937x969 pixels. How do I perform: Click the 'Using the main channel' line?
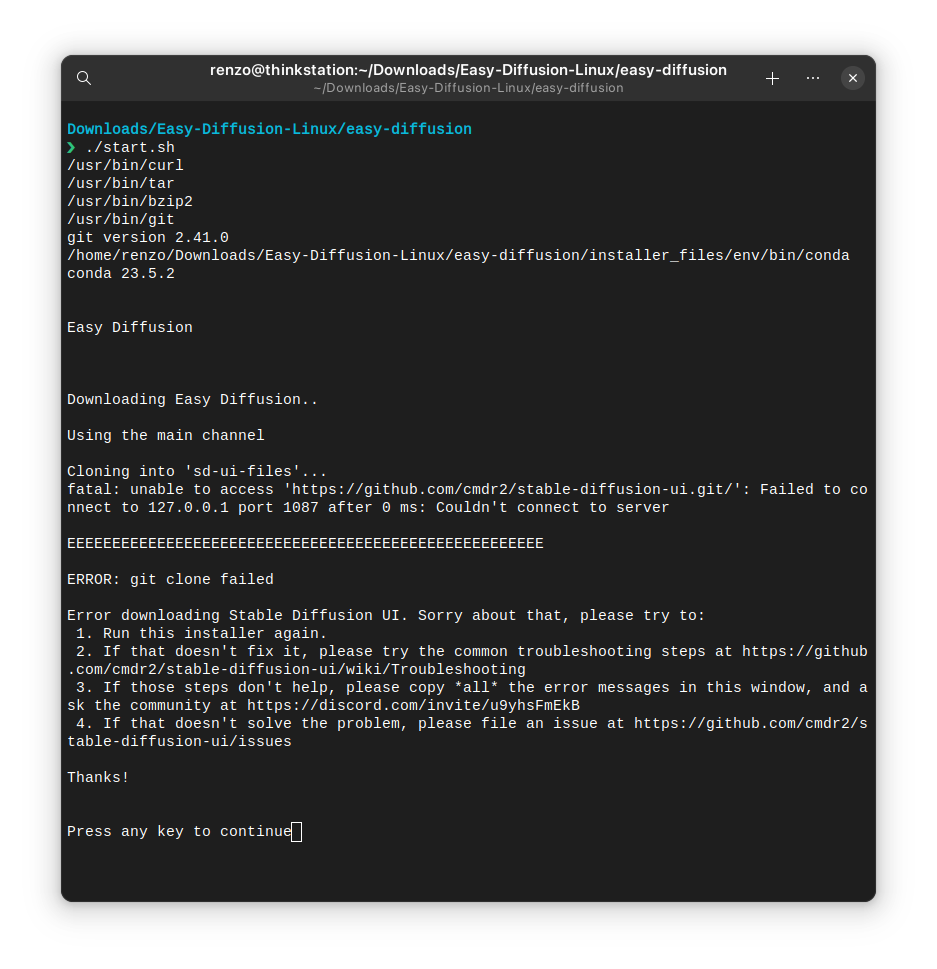click(165, 435)
